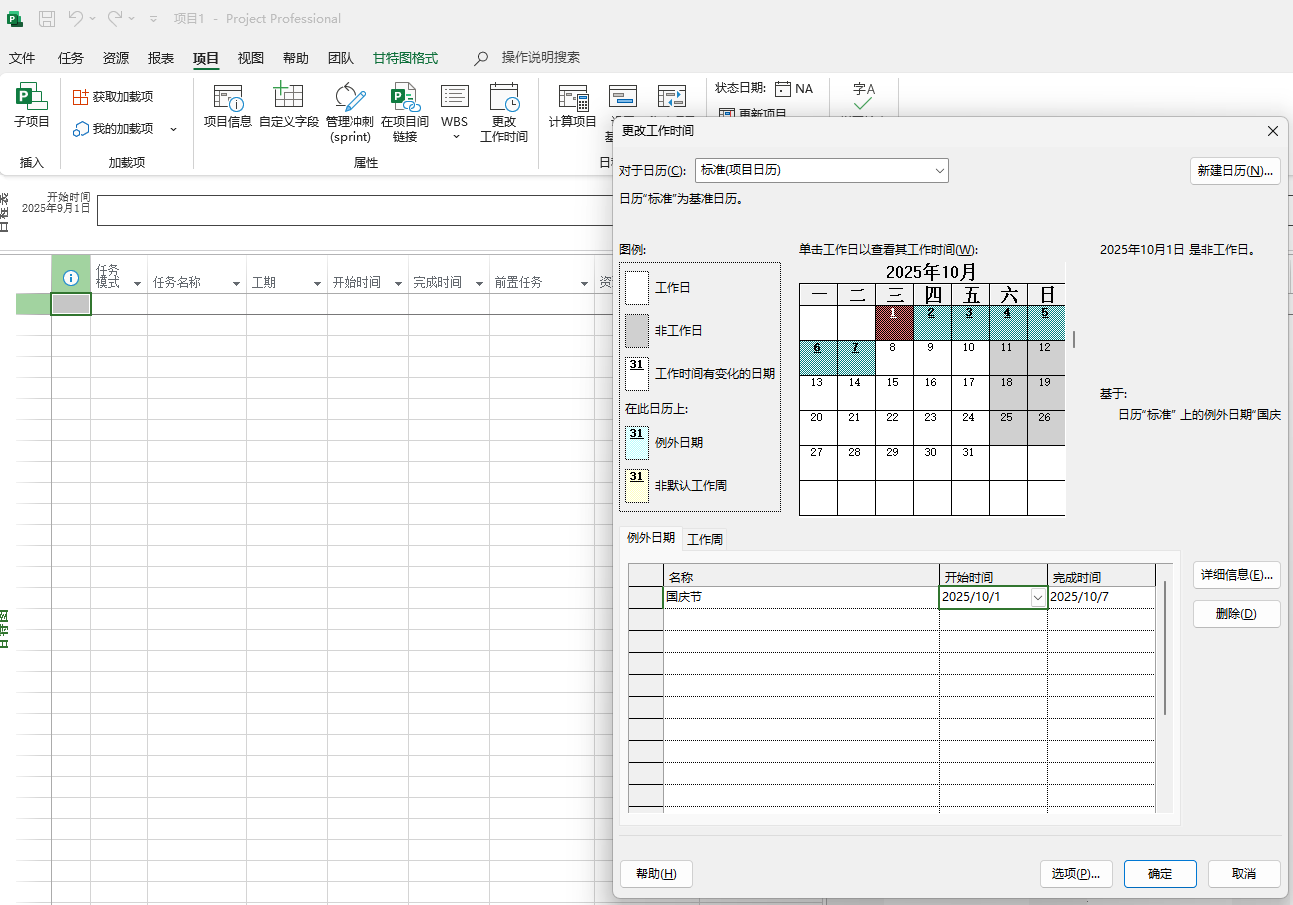
Task: Click the 删除(D) button
Action: coord(1237,614)
